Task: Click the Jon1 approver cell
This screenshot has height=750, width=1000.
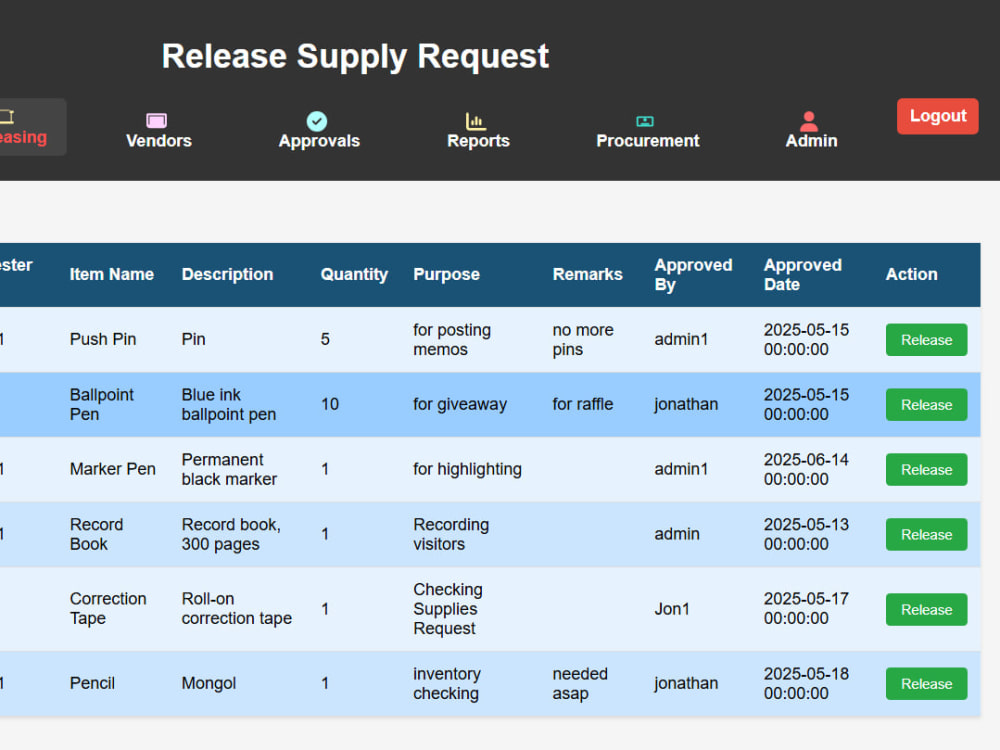Action: pyautogui.click(x=672, y=609)
